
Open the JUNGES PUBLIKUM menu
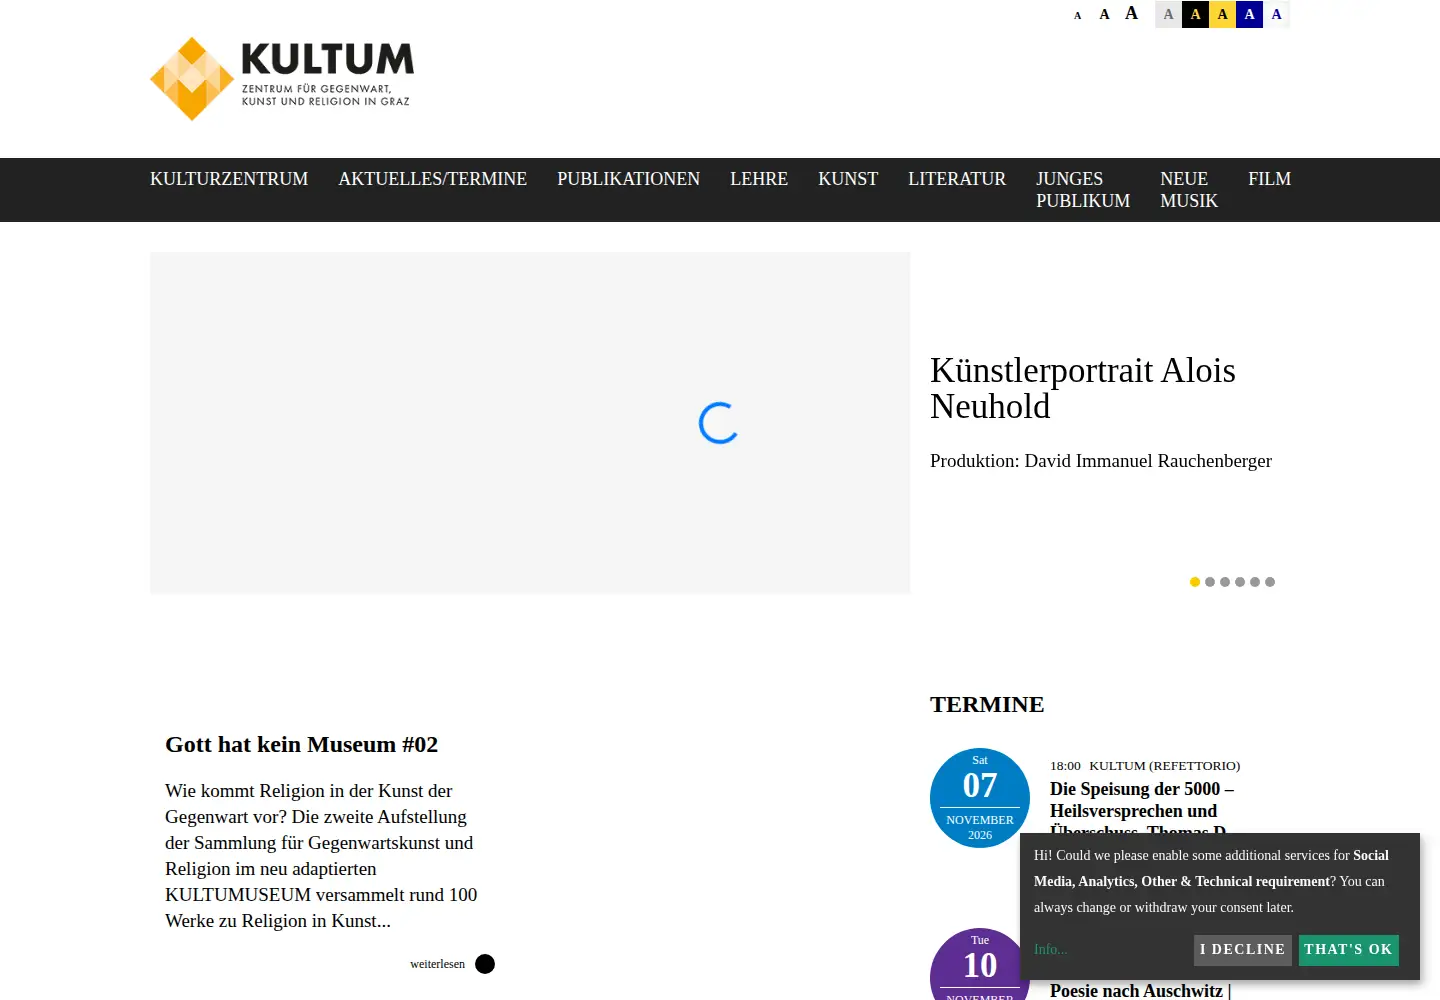pos(1083,190)
